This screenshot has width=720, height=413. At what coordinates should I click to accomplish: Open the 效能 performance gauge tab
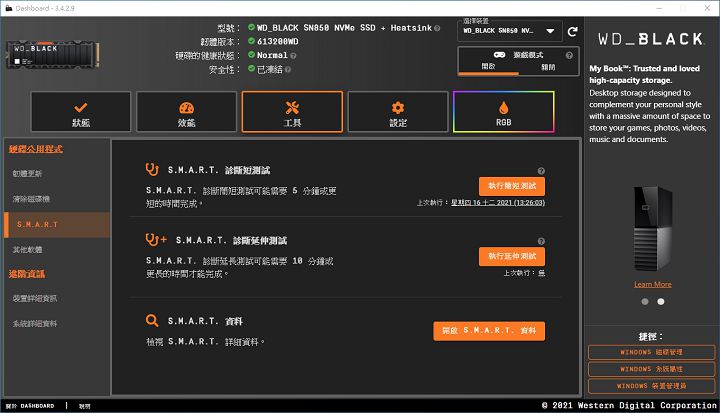point(186,112)
